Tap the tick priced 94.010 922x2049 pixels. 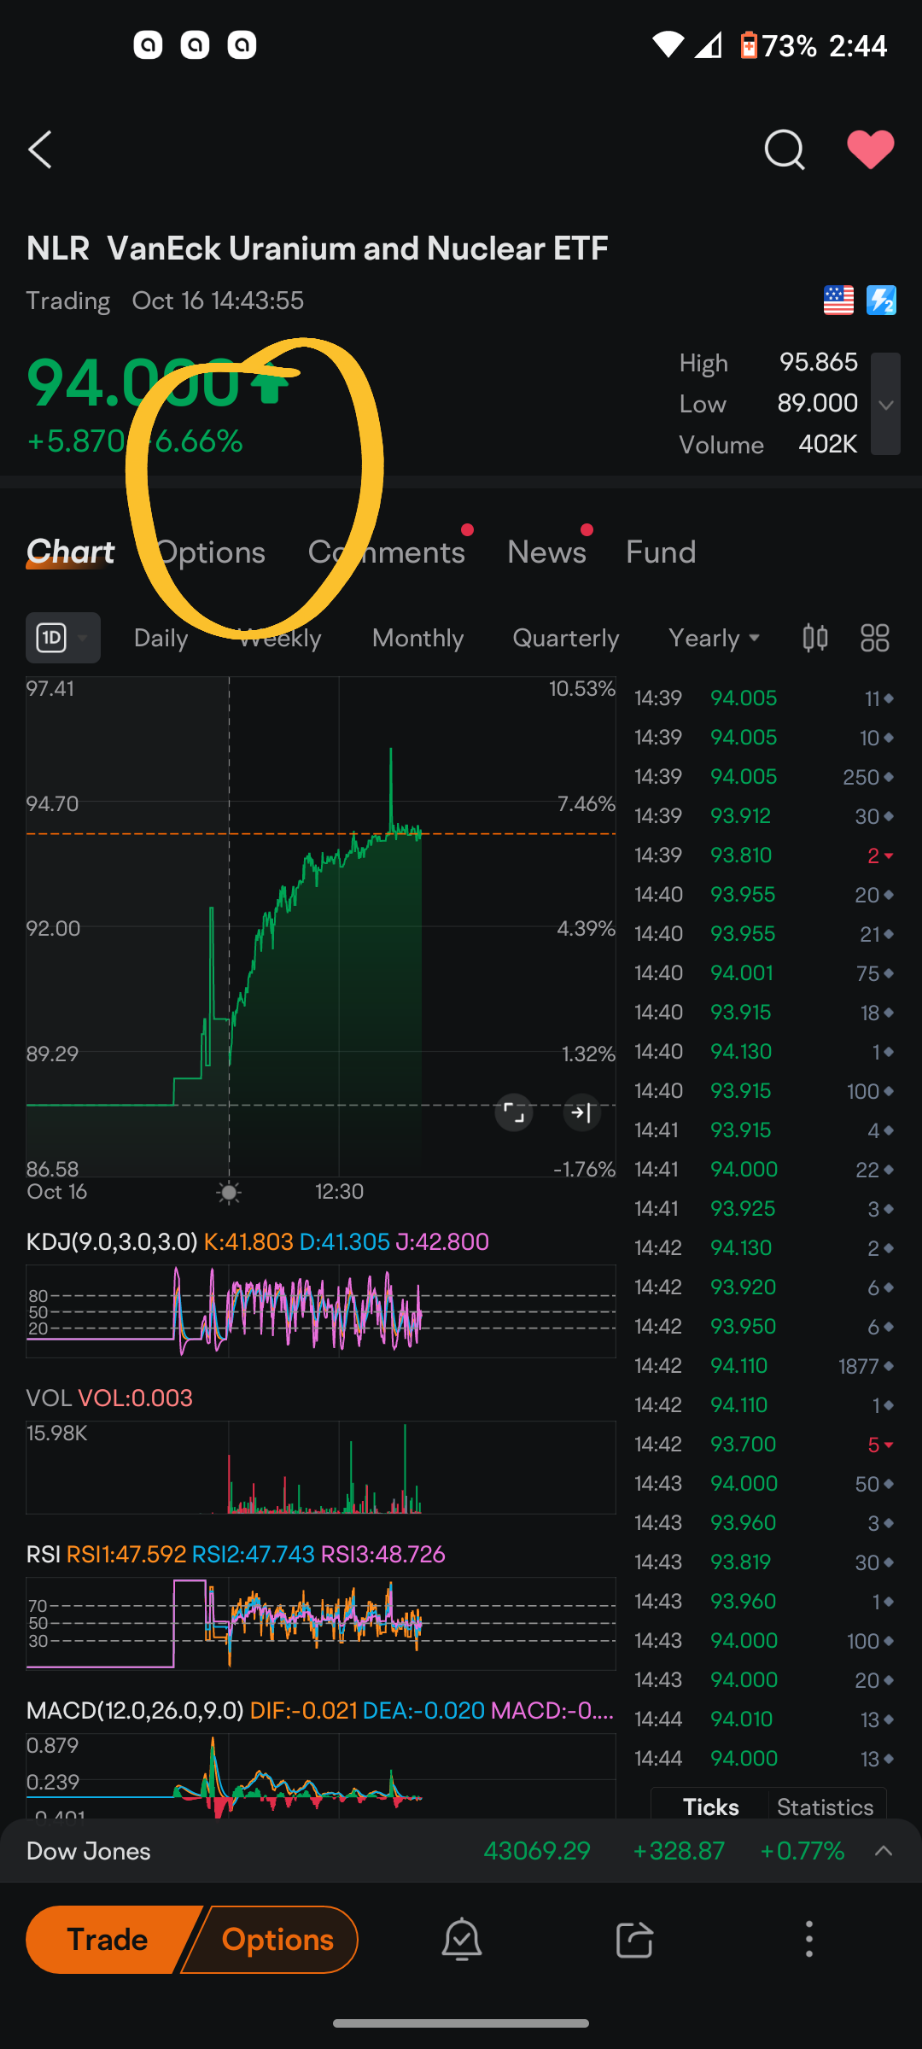(764, 1719)
